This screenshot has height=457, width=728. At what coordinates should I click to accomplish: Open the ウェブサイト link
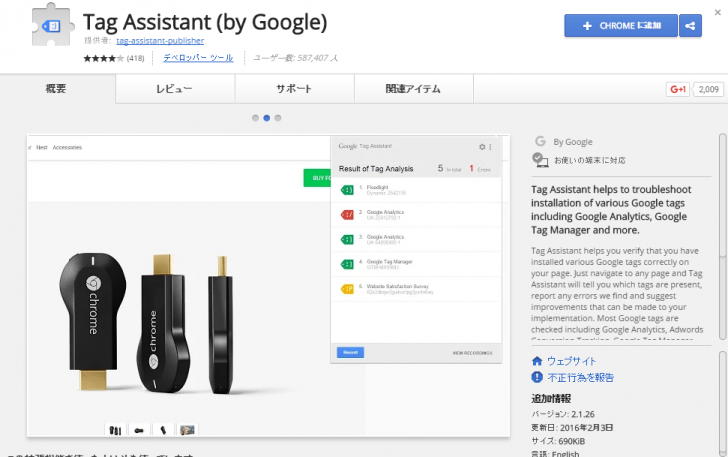(x=571, y=361)
